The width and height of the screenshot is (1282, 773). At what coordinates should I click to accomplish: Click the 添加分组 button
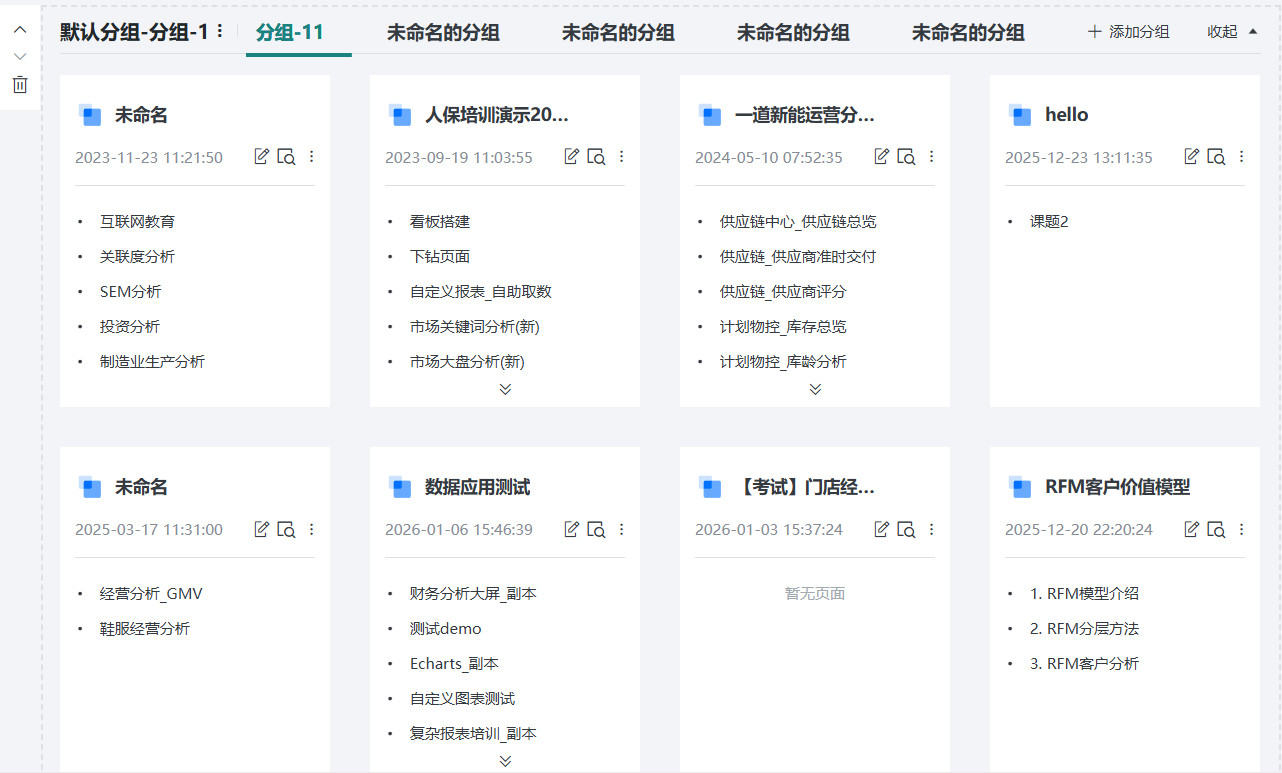click(1128, 31)
